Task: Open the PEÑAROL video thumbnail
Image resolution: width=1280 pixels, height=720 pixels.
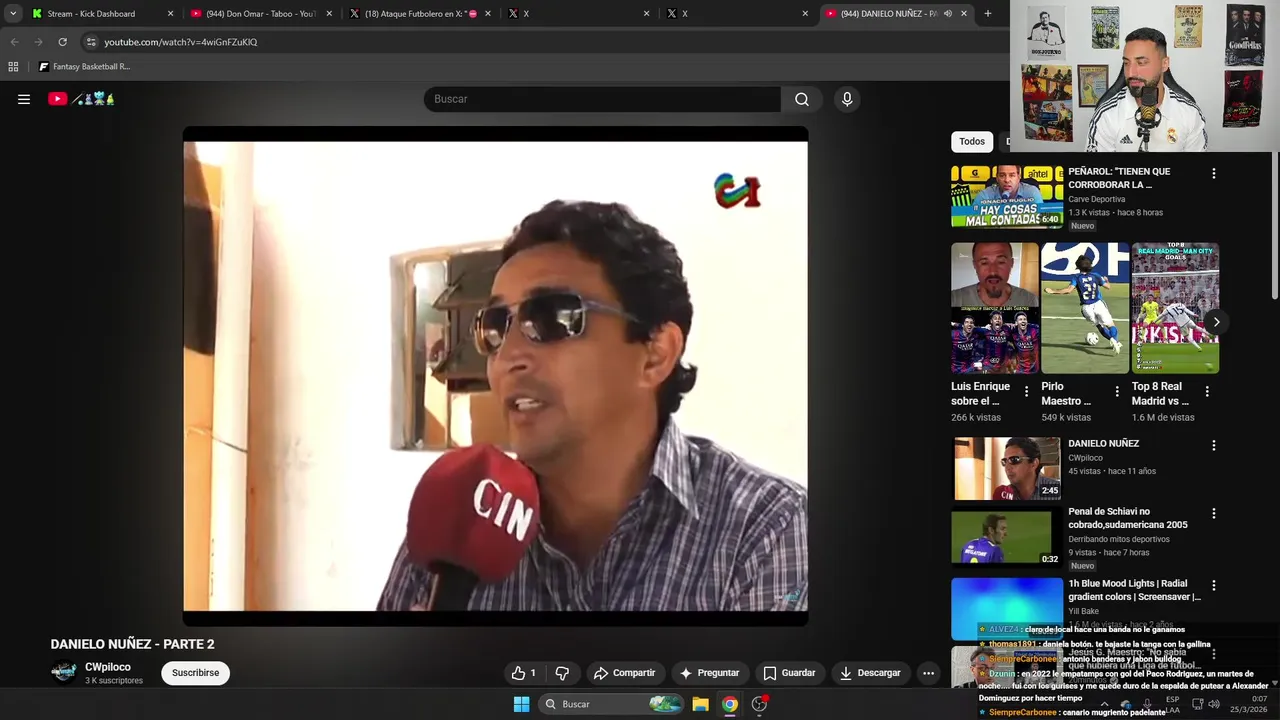Action: [x=1007, y=197]
